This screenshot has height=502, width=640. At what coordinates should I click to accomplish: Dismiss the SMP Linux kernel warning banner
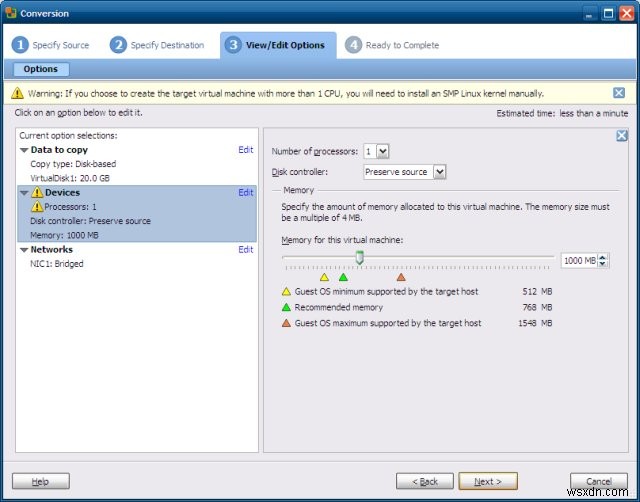point(619,93)
